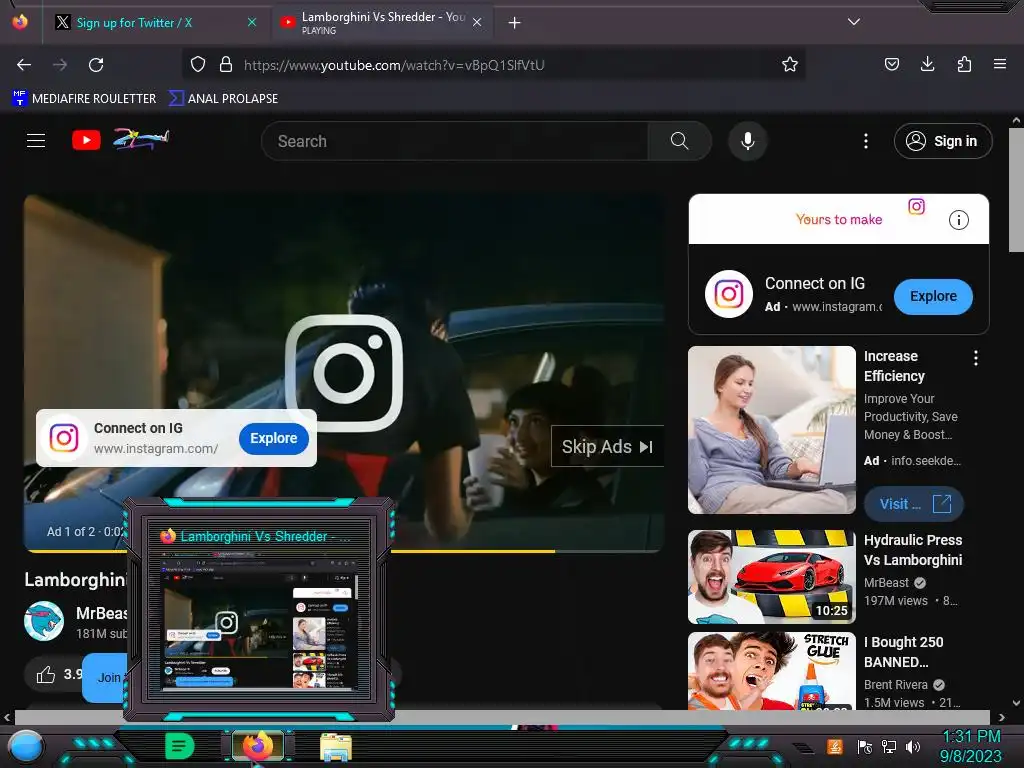Click Skip Ads on the video
Viewport: 1024px width, 768px height.
point(607,447)
